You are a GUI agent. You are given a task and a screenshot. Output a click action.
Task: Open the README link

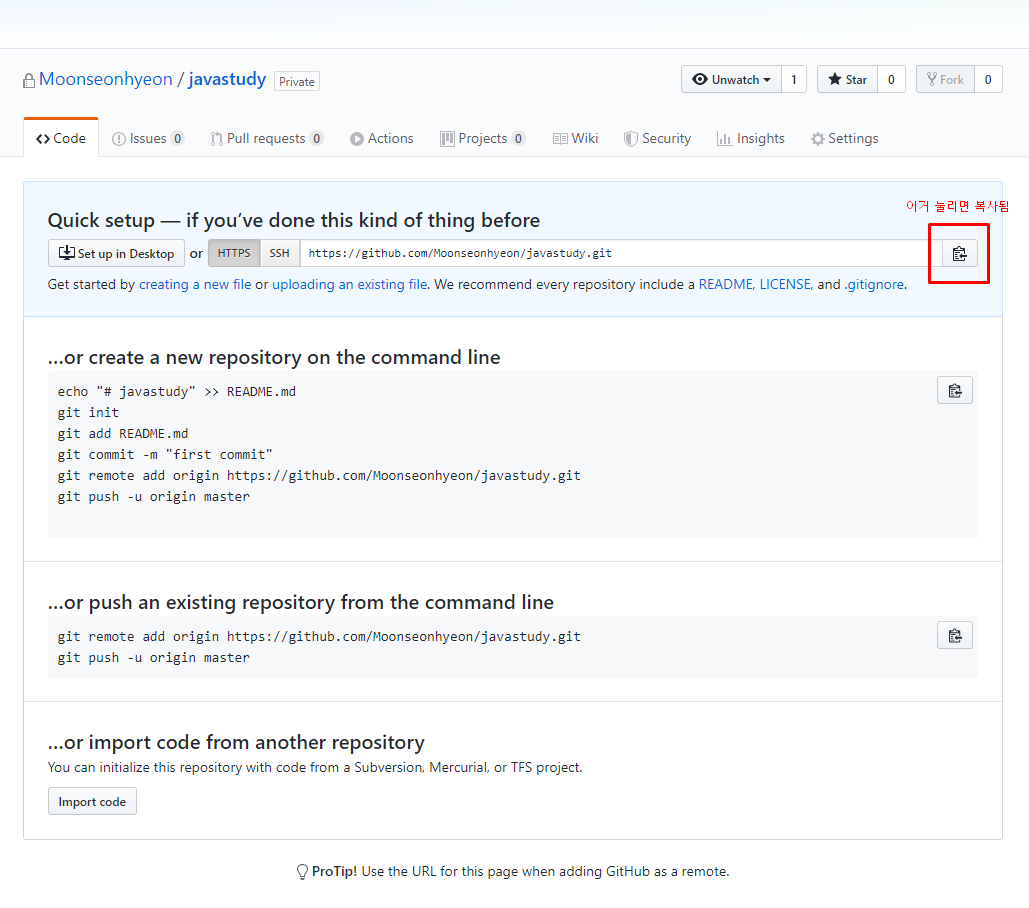(x=726, y=285)
